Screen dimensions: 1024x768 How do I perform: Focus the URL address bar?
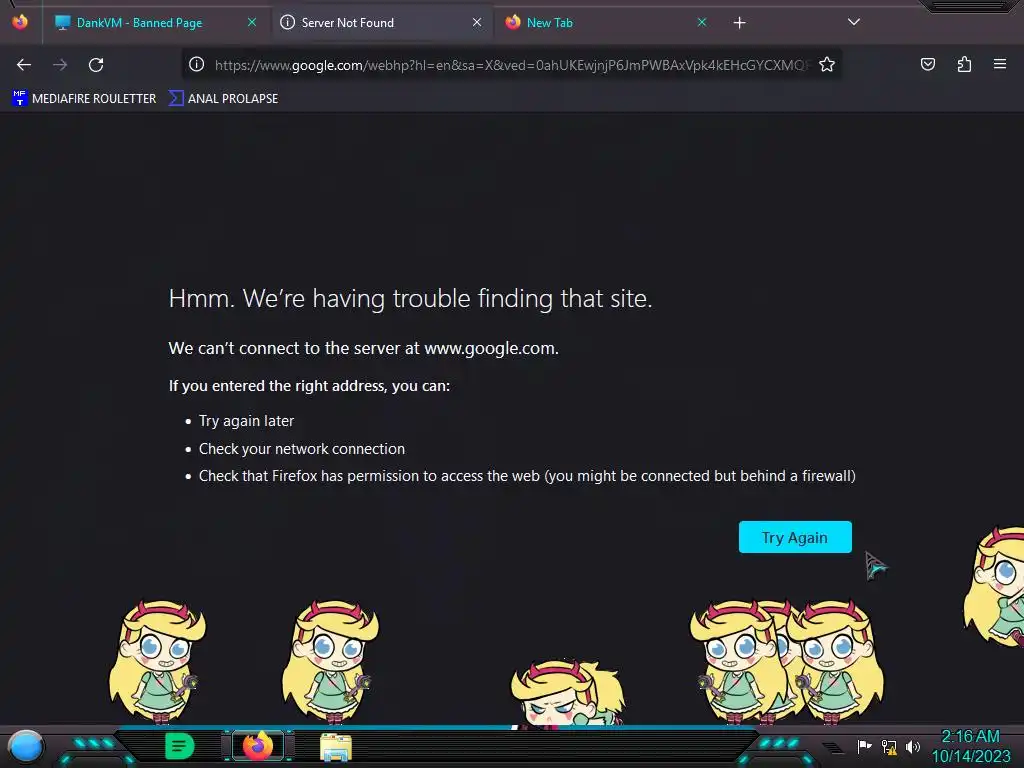[x=513, y=65]
